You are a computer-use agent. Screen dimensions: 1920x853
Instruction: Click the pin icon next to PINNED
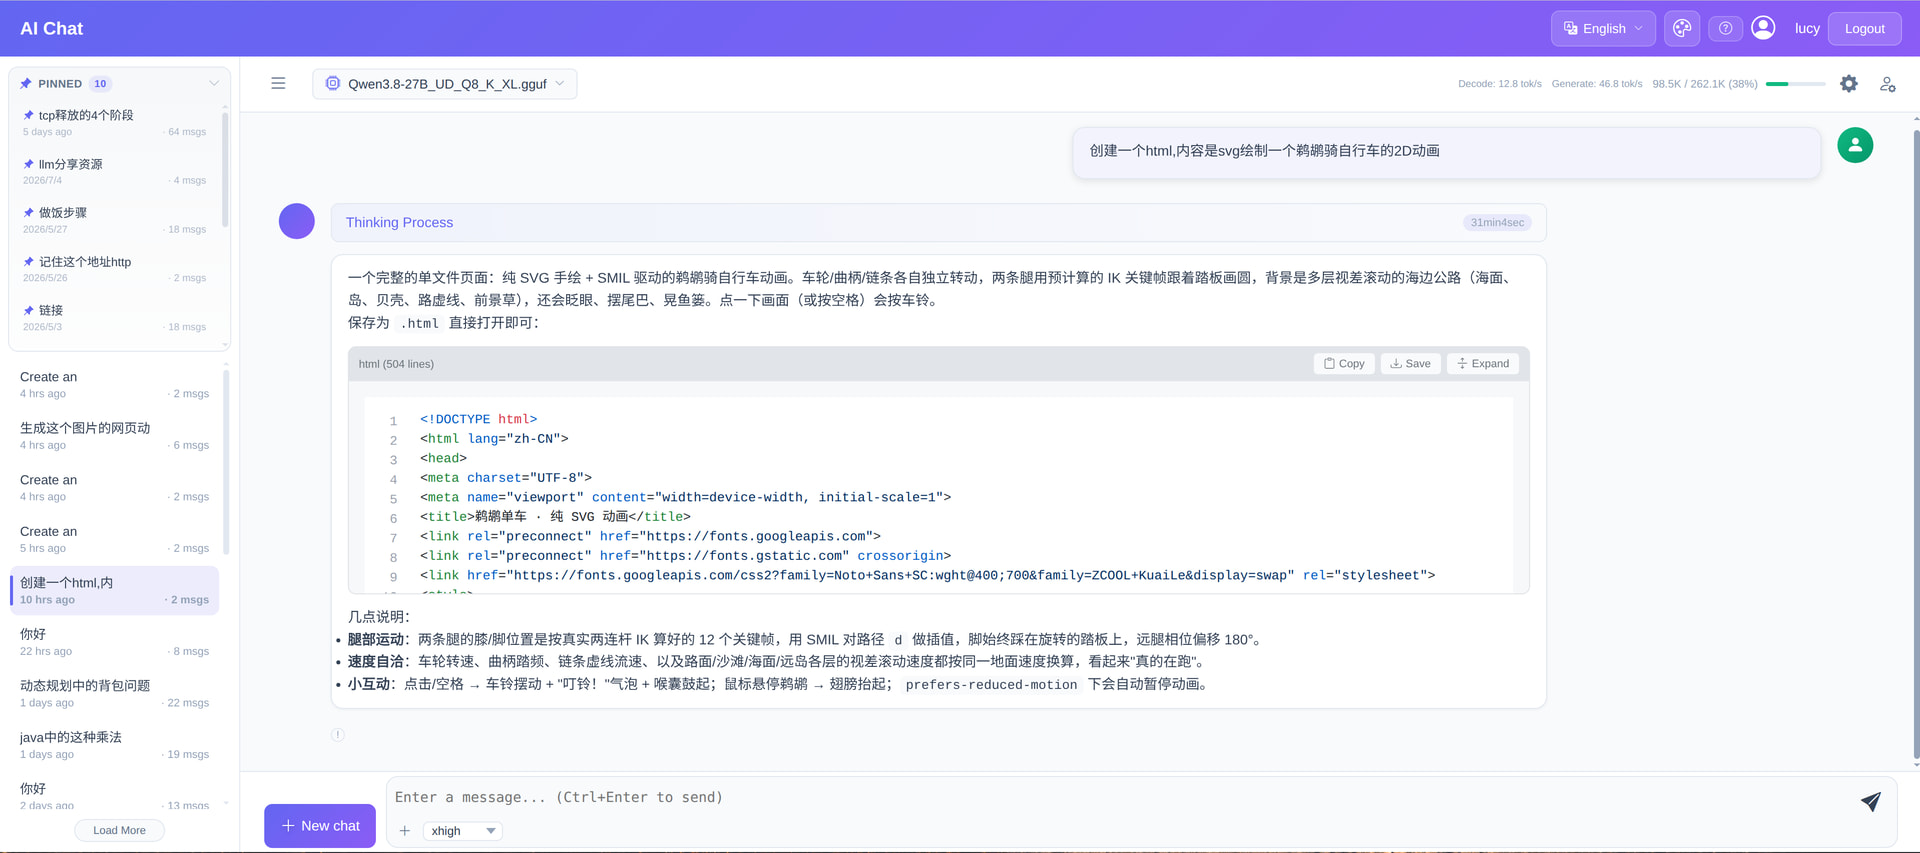[26, 84]
